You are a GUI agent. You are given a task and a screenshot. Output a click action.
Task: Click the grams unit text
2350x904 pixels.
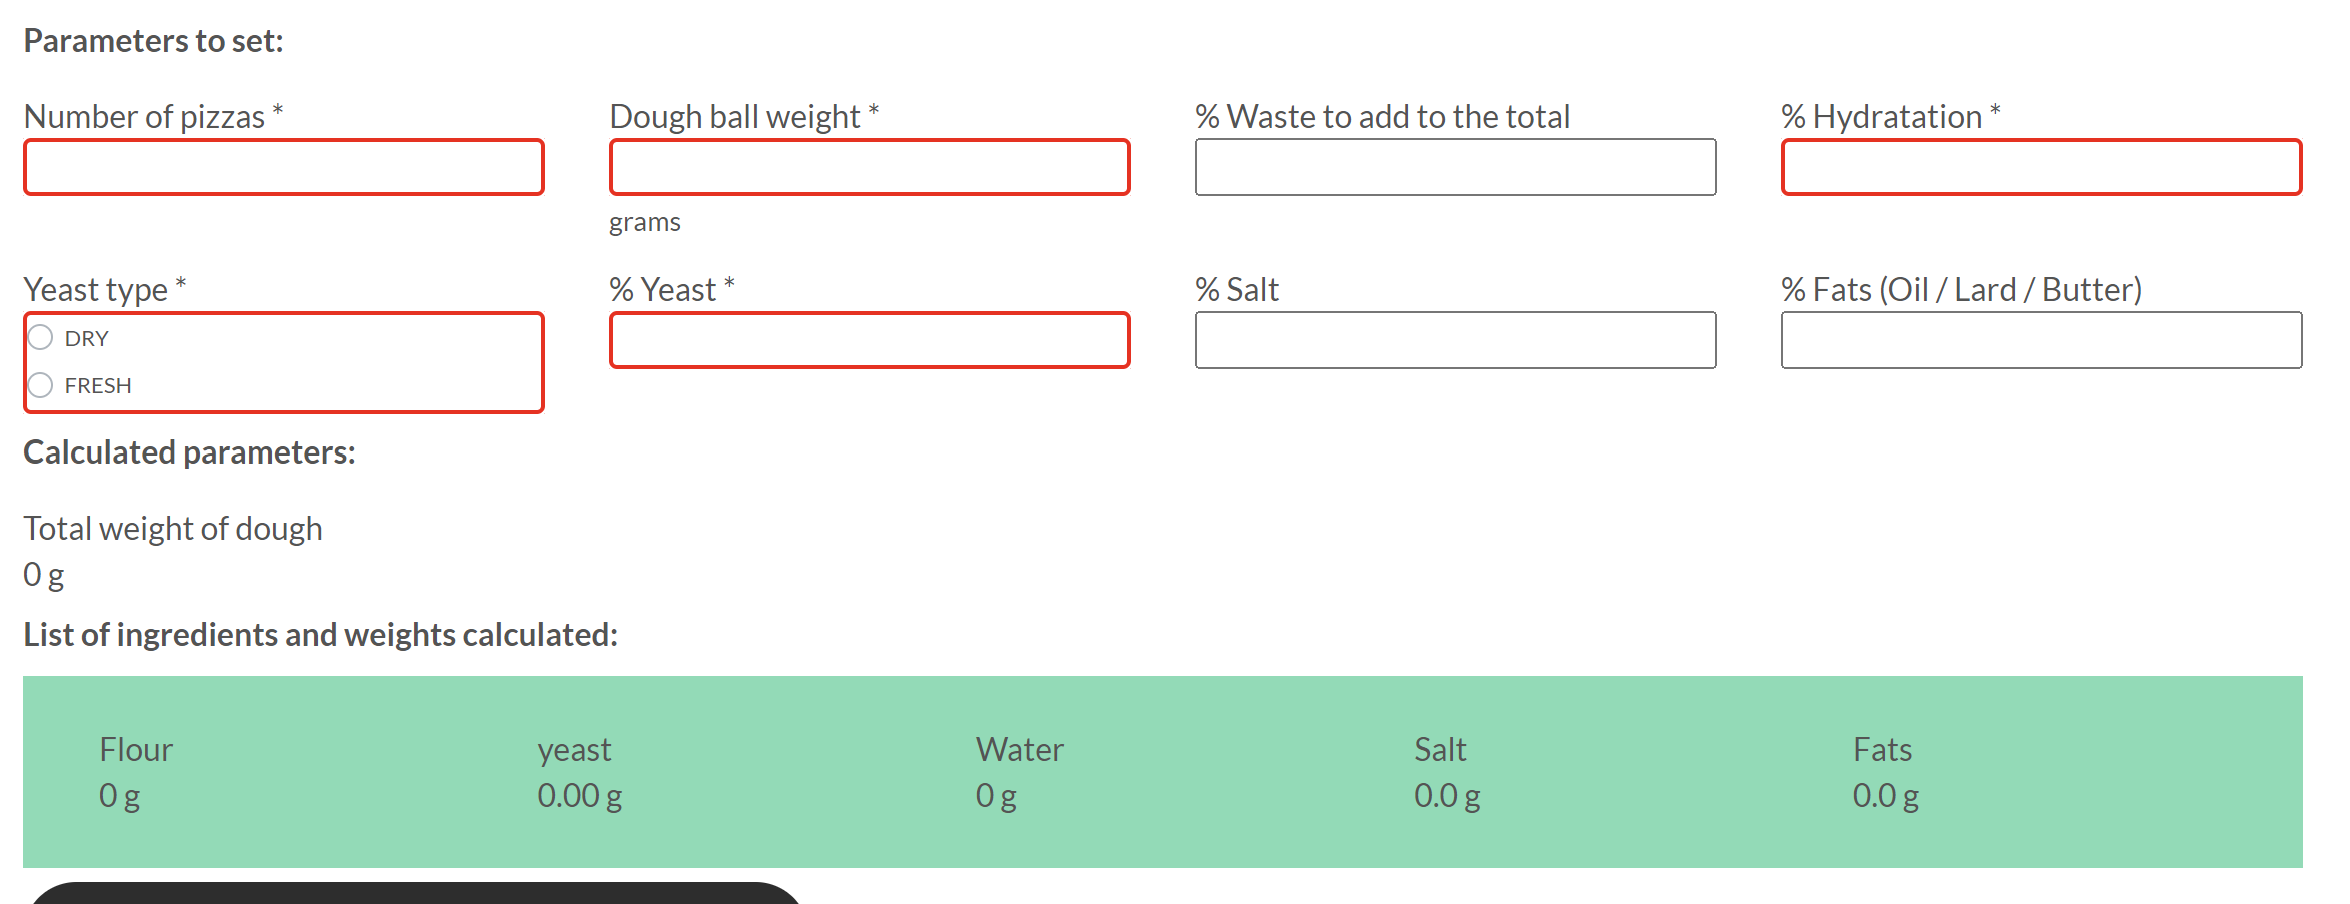[643, 222]
